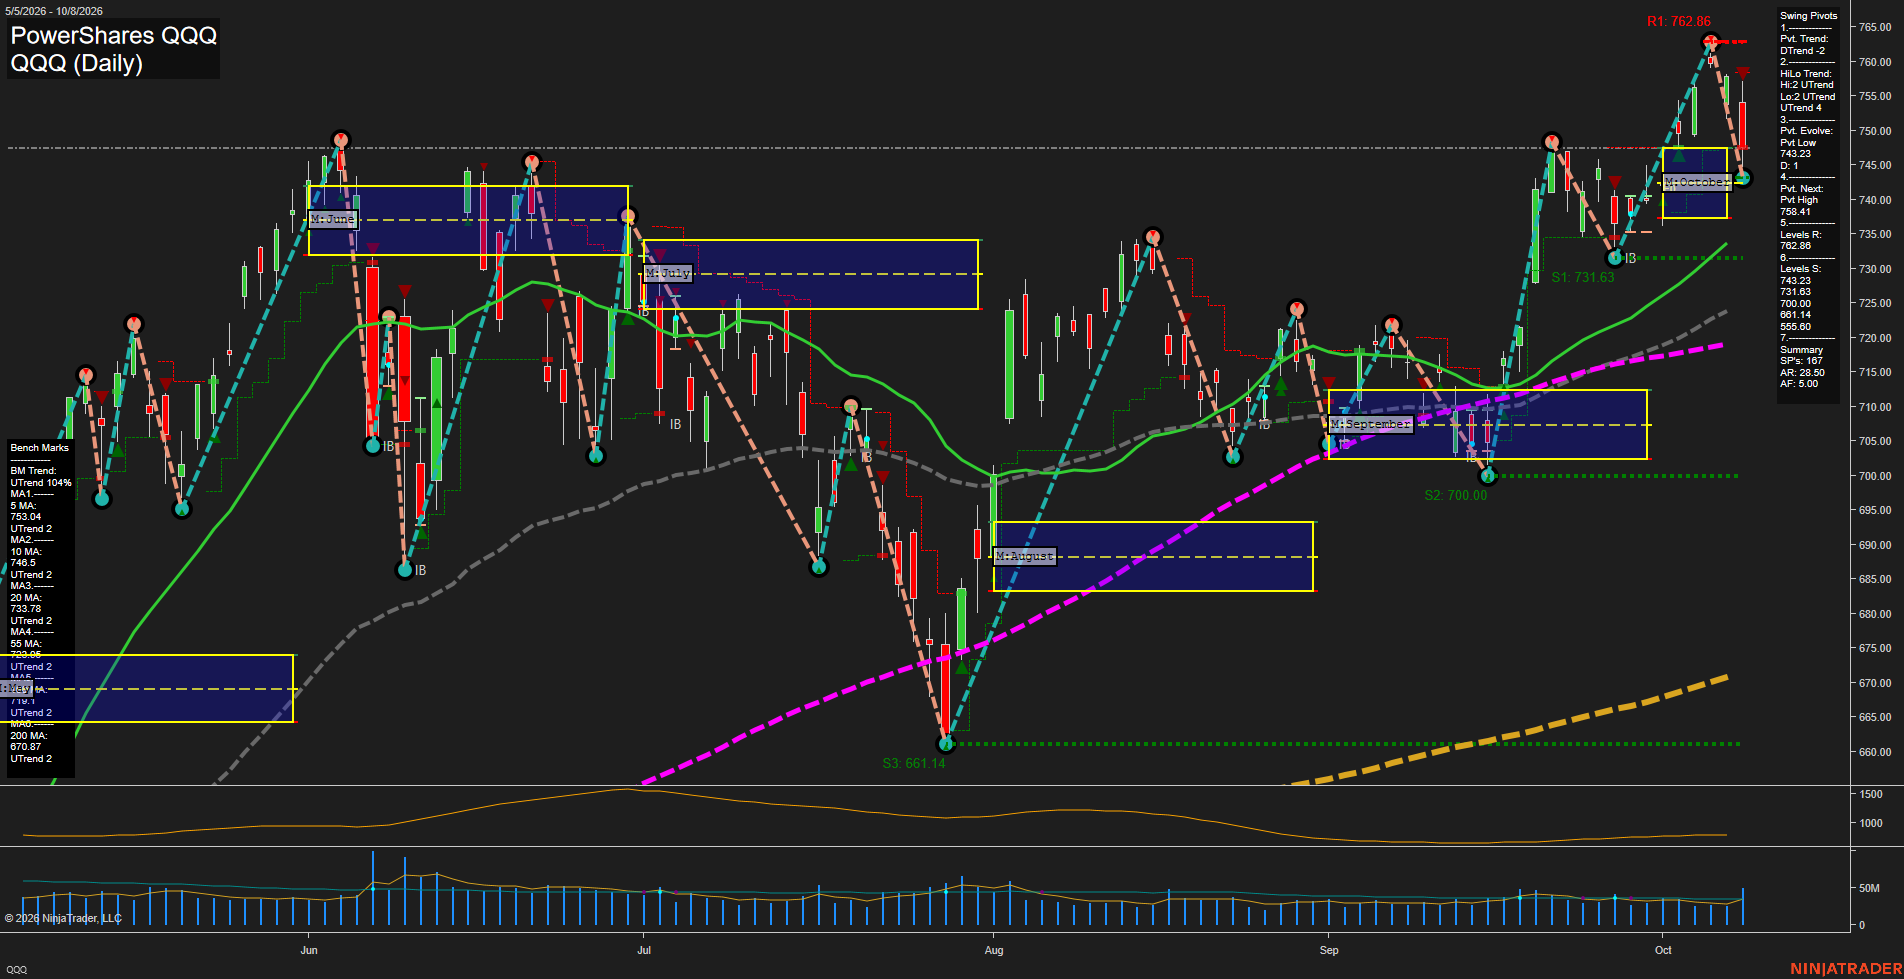Select the M:June monthly range label
Screen dimensions: 1904x979
[x=333, y=219]
